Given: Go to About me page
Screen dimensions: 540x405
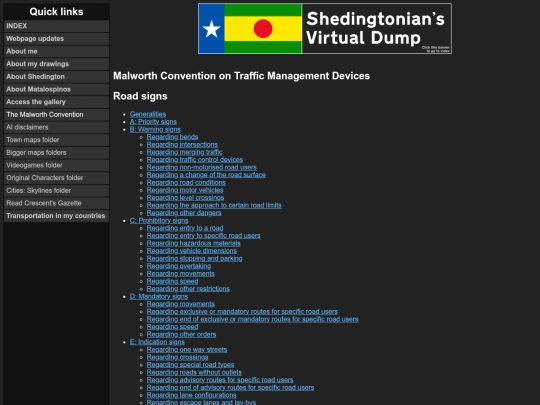Looking at the screenshot, I should (56, 51).
